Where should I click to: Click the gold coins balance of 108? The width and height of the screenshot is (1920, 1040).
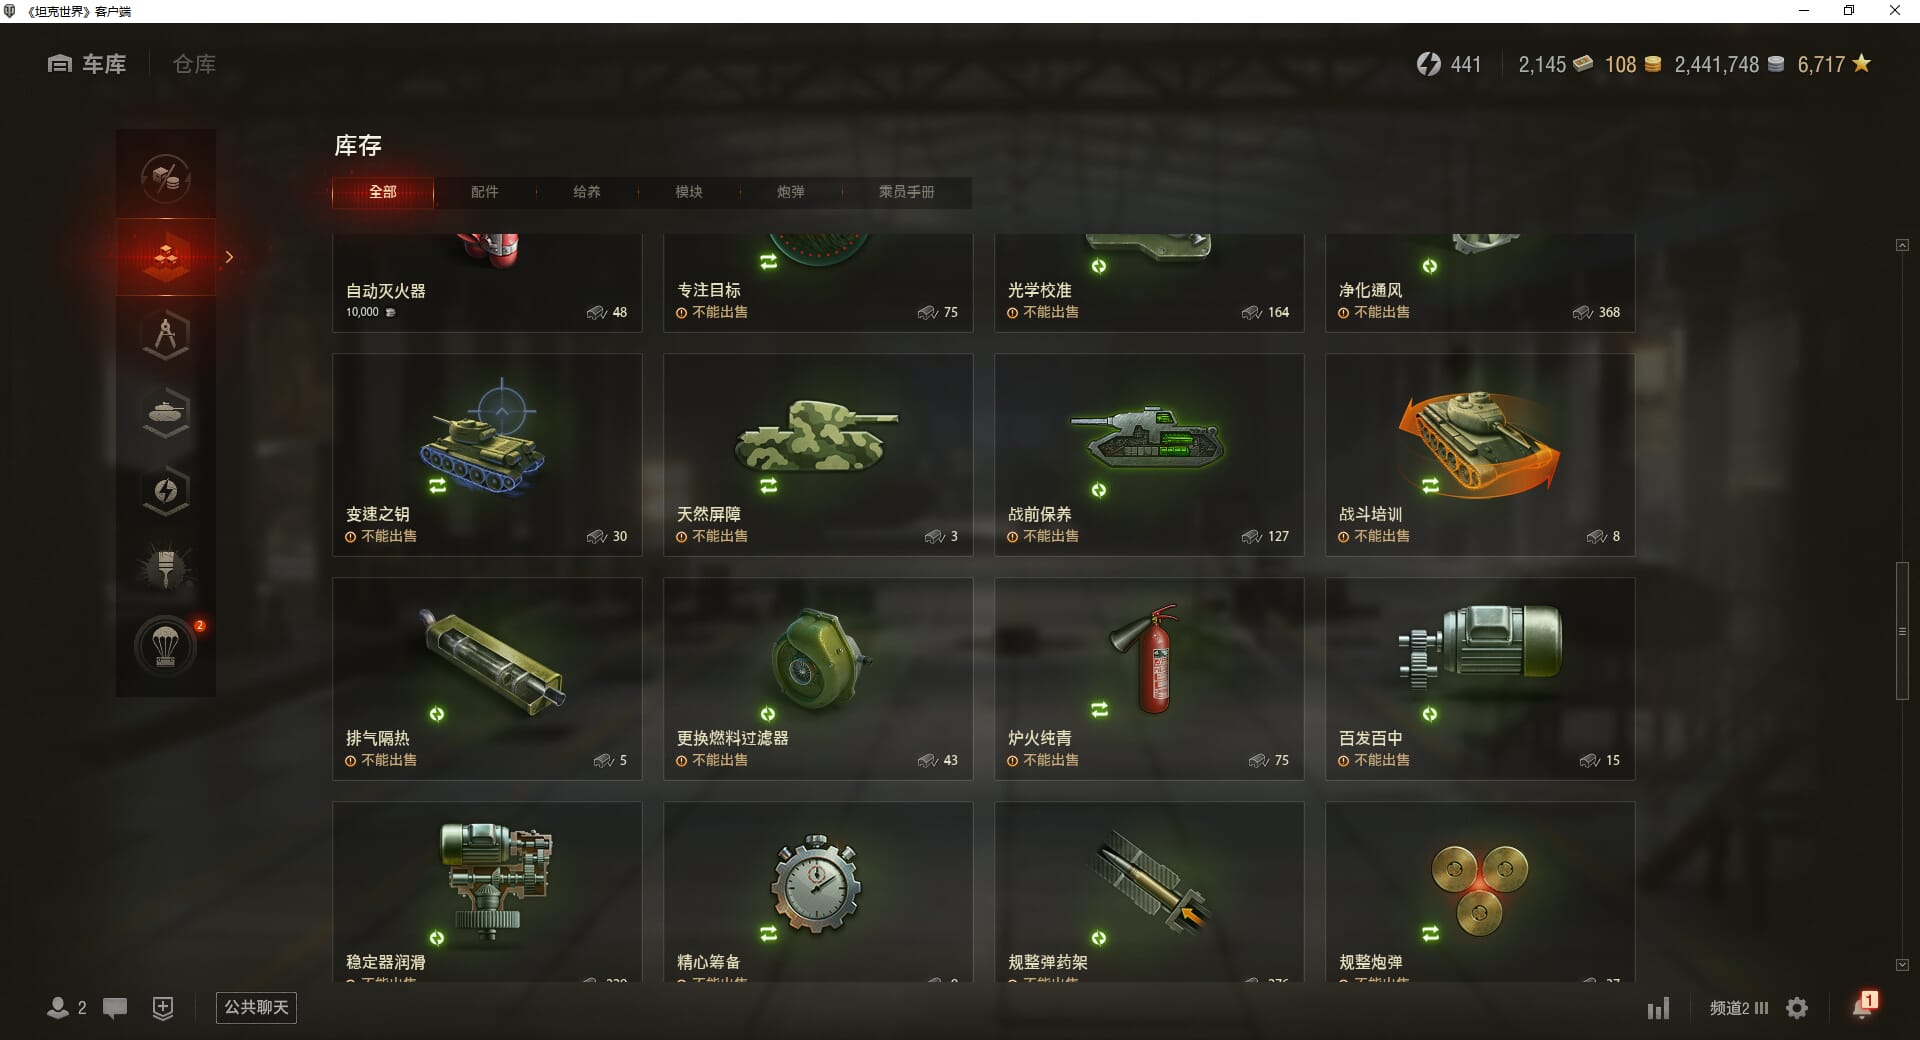click(1633, 64)
